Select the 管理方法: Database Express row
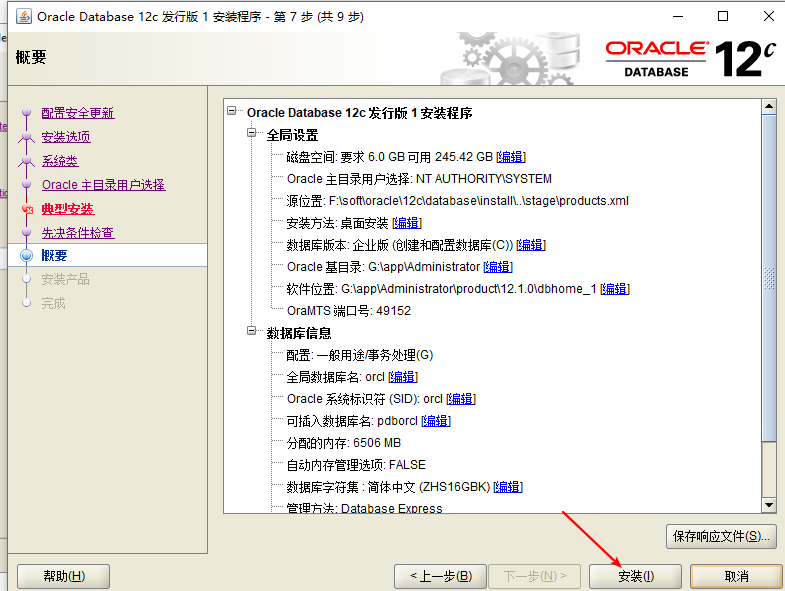This screenshot has height=591, width=785. tap(364, 508)
